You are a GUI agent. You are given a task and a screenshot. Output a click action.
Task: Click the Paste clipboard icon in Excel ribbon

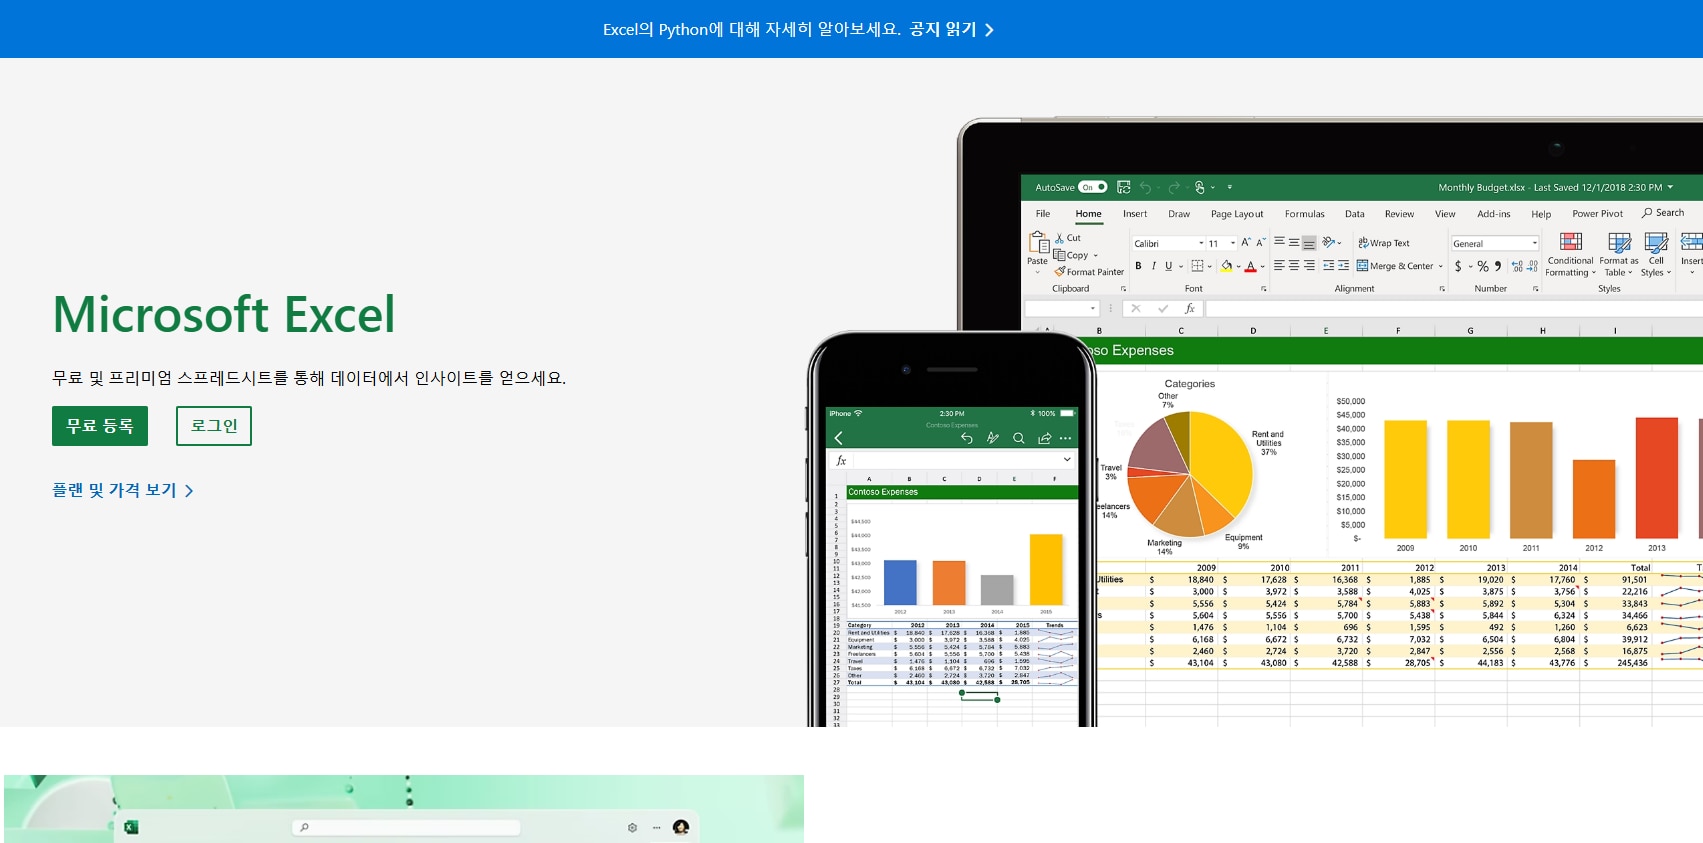tap(1039, 242)
